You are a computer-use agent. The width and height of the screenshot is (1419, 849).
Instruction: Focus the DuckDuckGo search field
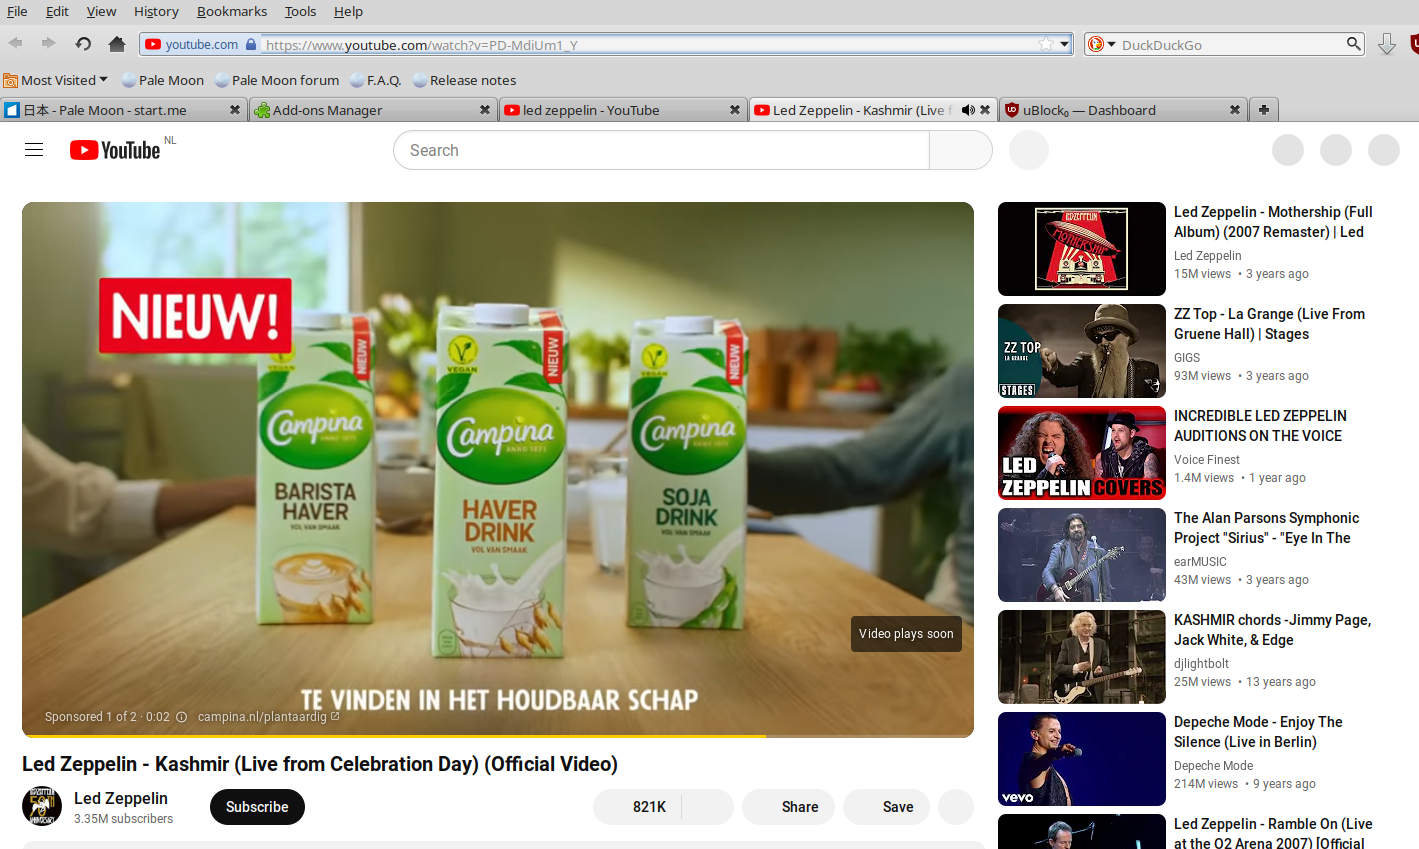click(x=1230, y=44)
